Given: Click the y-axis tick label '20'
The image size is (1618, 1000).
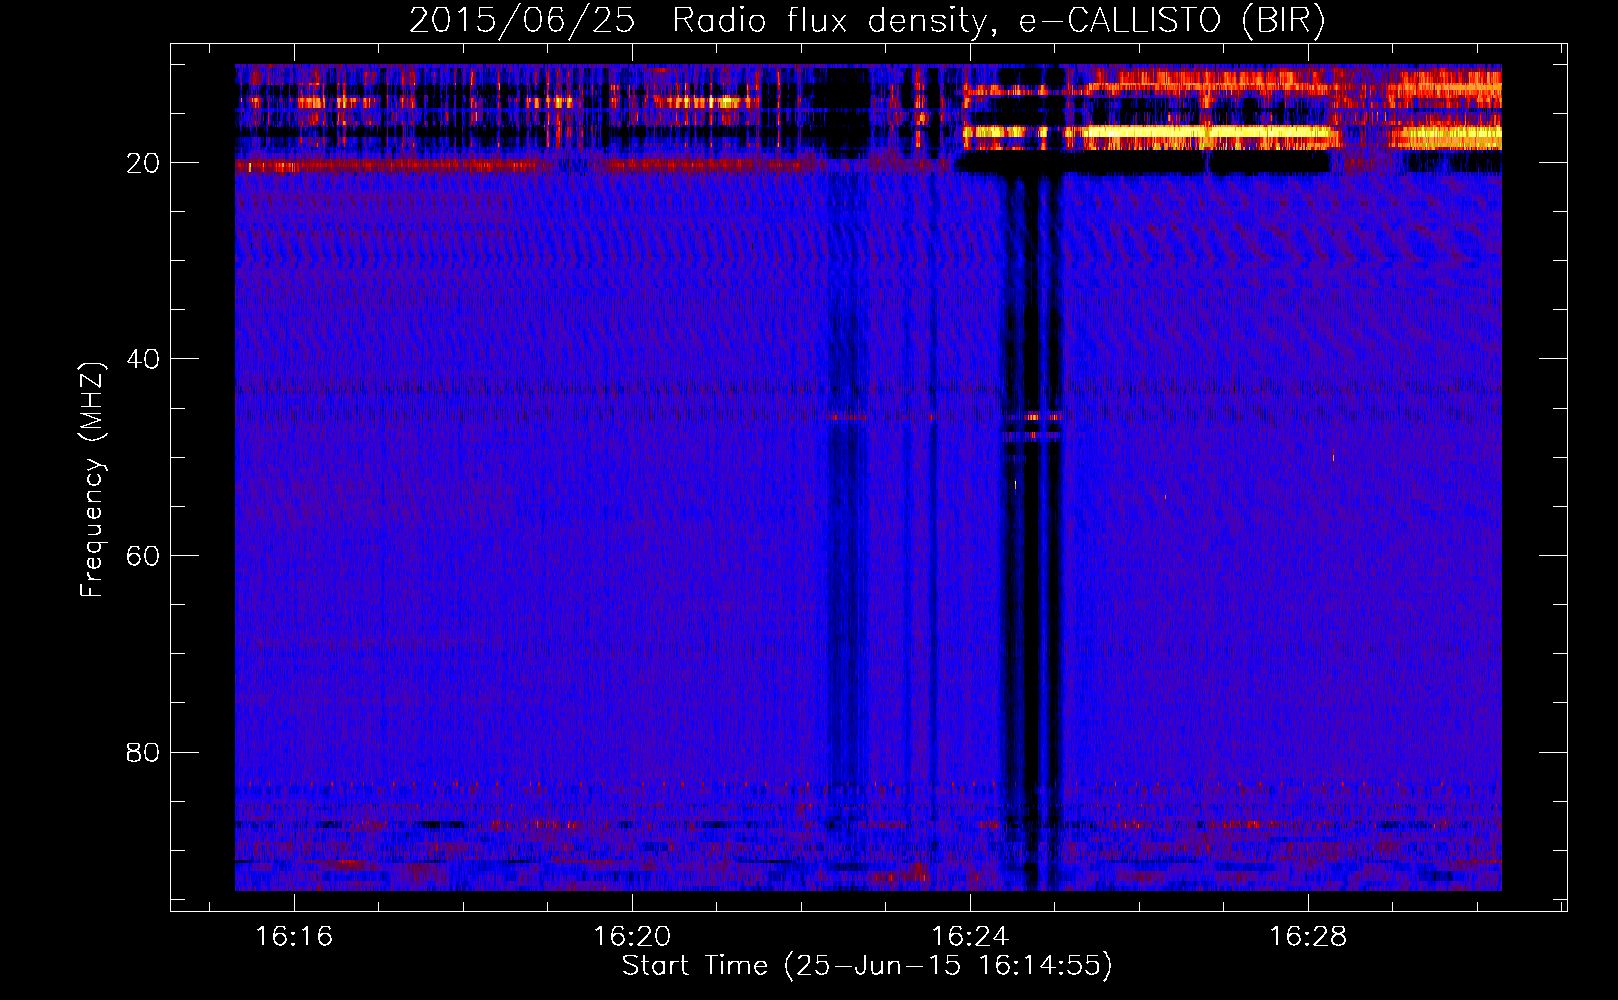Looking at the screenshot, I should pyautogui.click(x=143, y=163).
